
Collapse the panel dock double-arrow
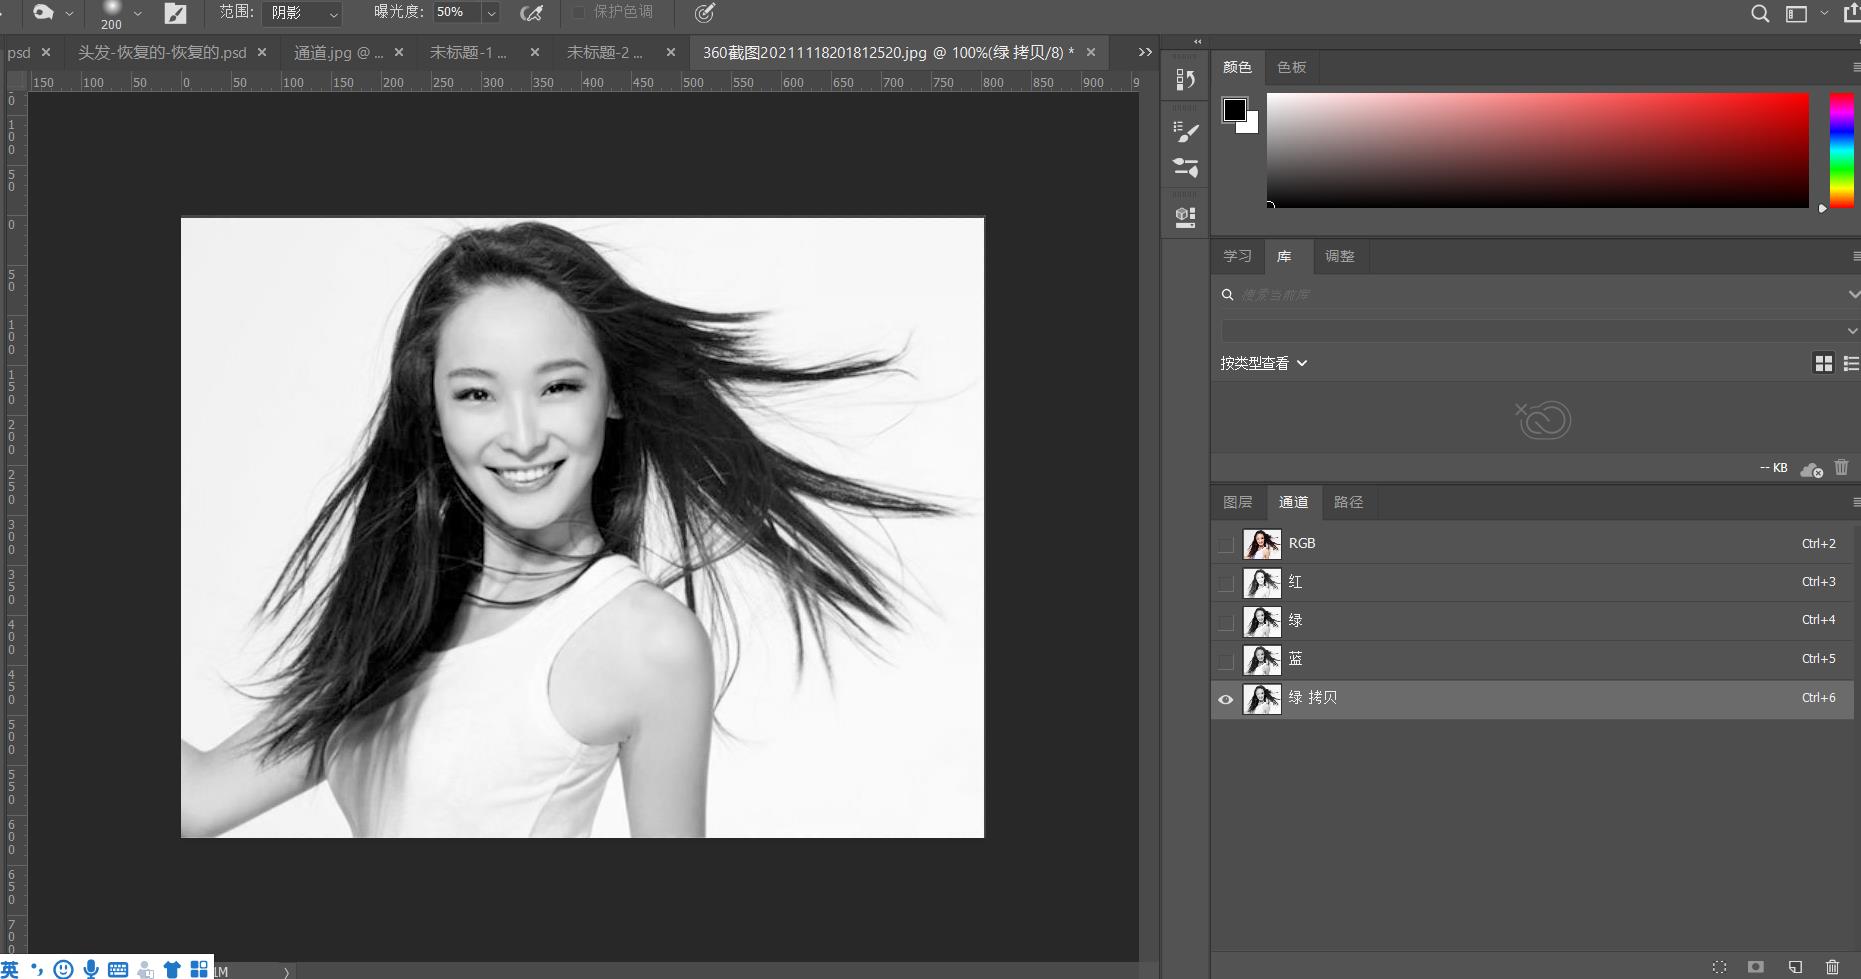(x=1197, y=41)
